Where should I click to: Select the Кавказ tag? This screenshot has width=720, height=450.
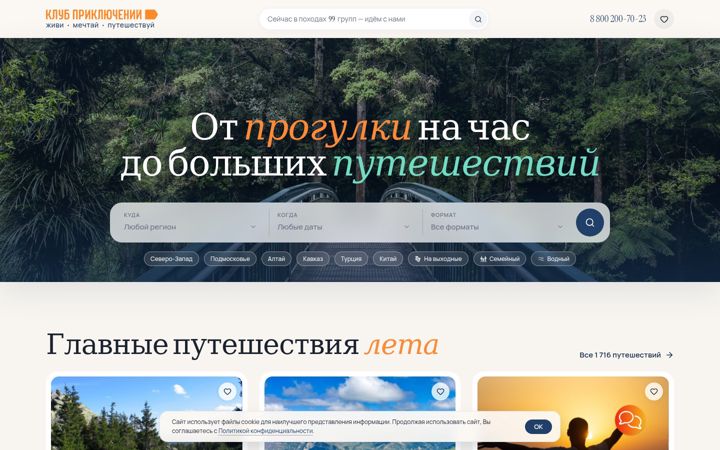[313, 259]
